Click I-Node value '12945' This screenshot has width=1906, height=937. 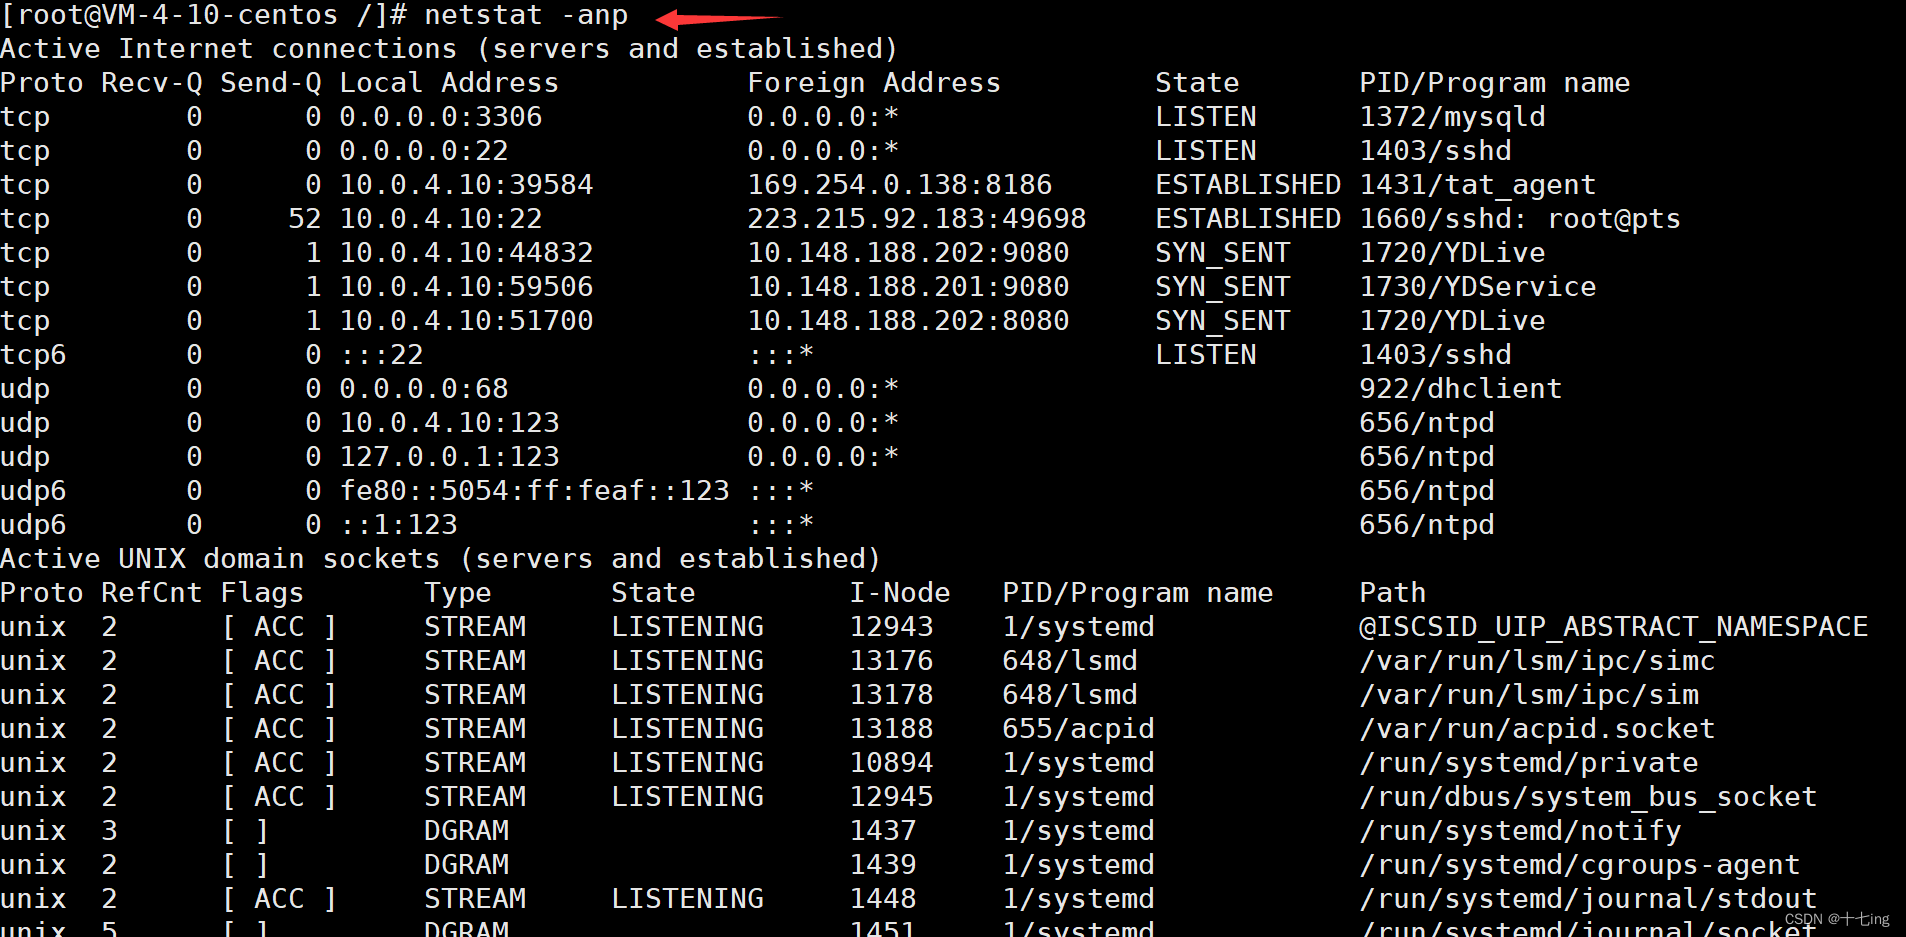coord(892,797)
